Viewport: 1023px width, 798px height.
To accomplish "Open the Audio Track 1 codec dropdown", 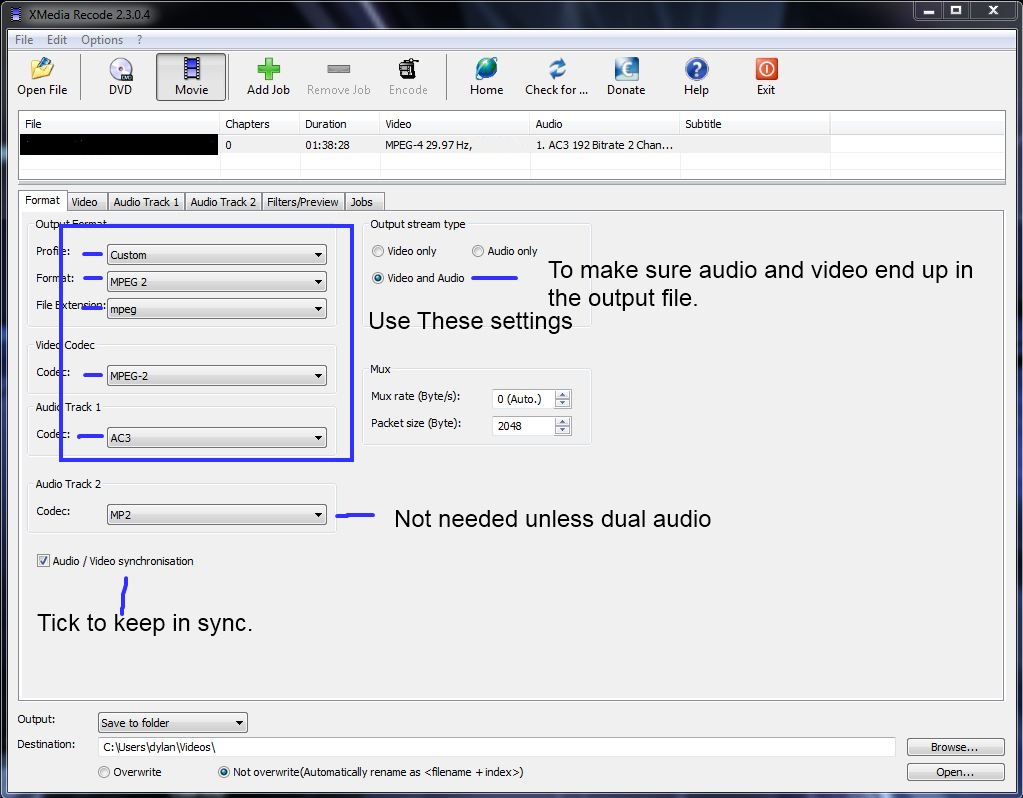I will click(217, 437).
